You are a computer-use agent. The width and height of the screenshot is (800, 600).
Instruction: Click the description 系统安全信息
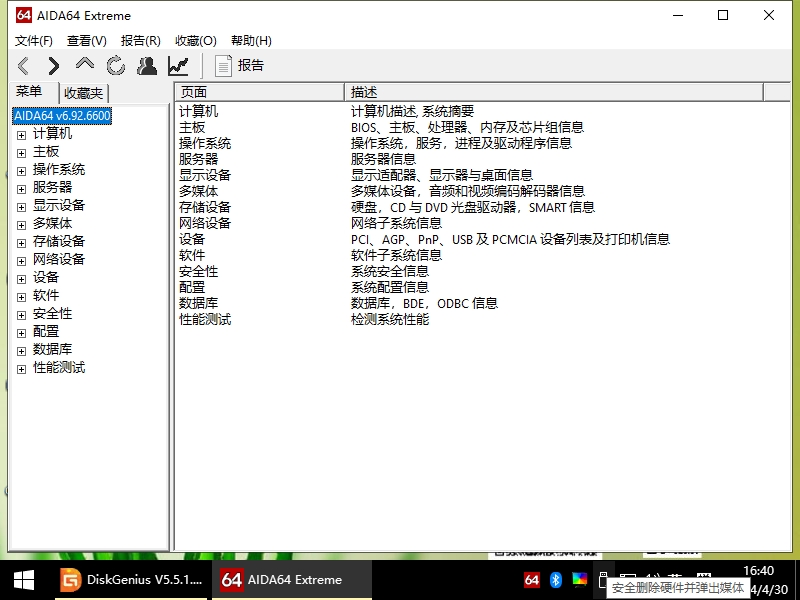click(390, 271)
